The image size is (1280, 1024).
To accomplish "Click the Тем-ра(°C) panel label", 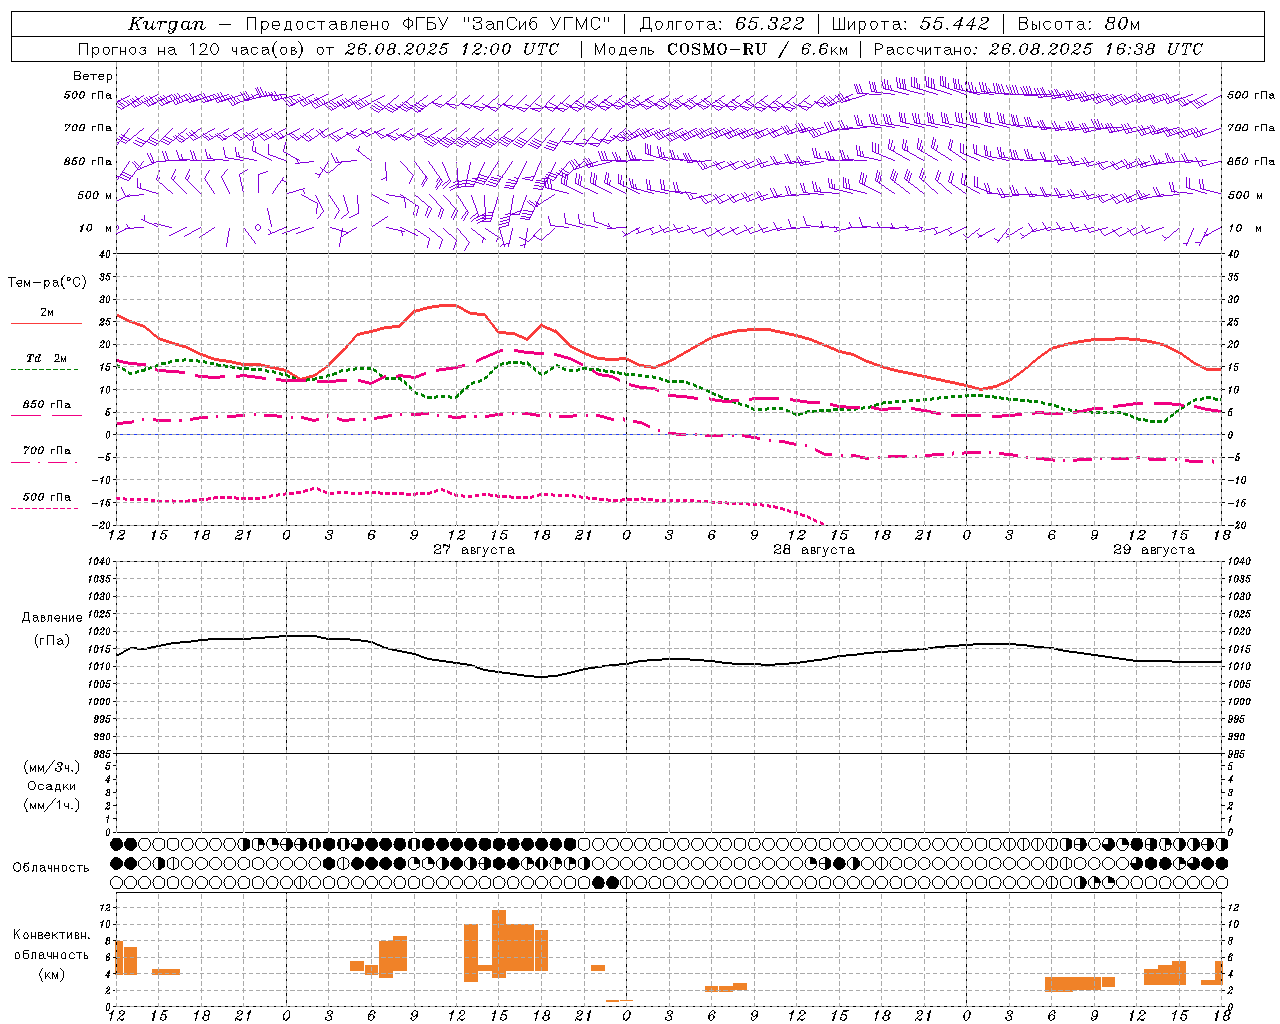I will pos(47,283).
